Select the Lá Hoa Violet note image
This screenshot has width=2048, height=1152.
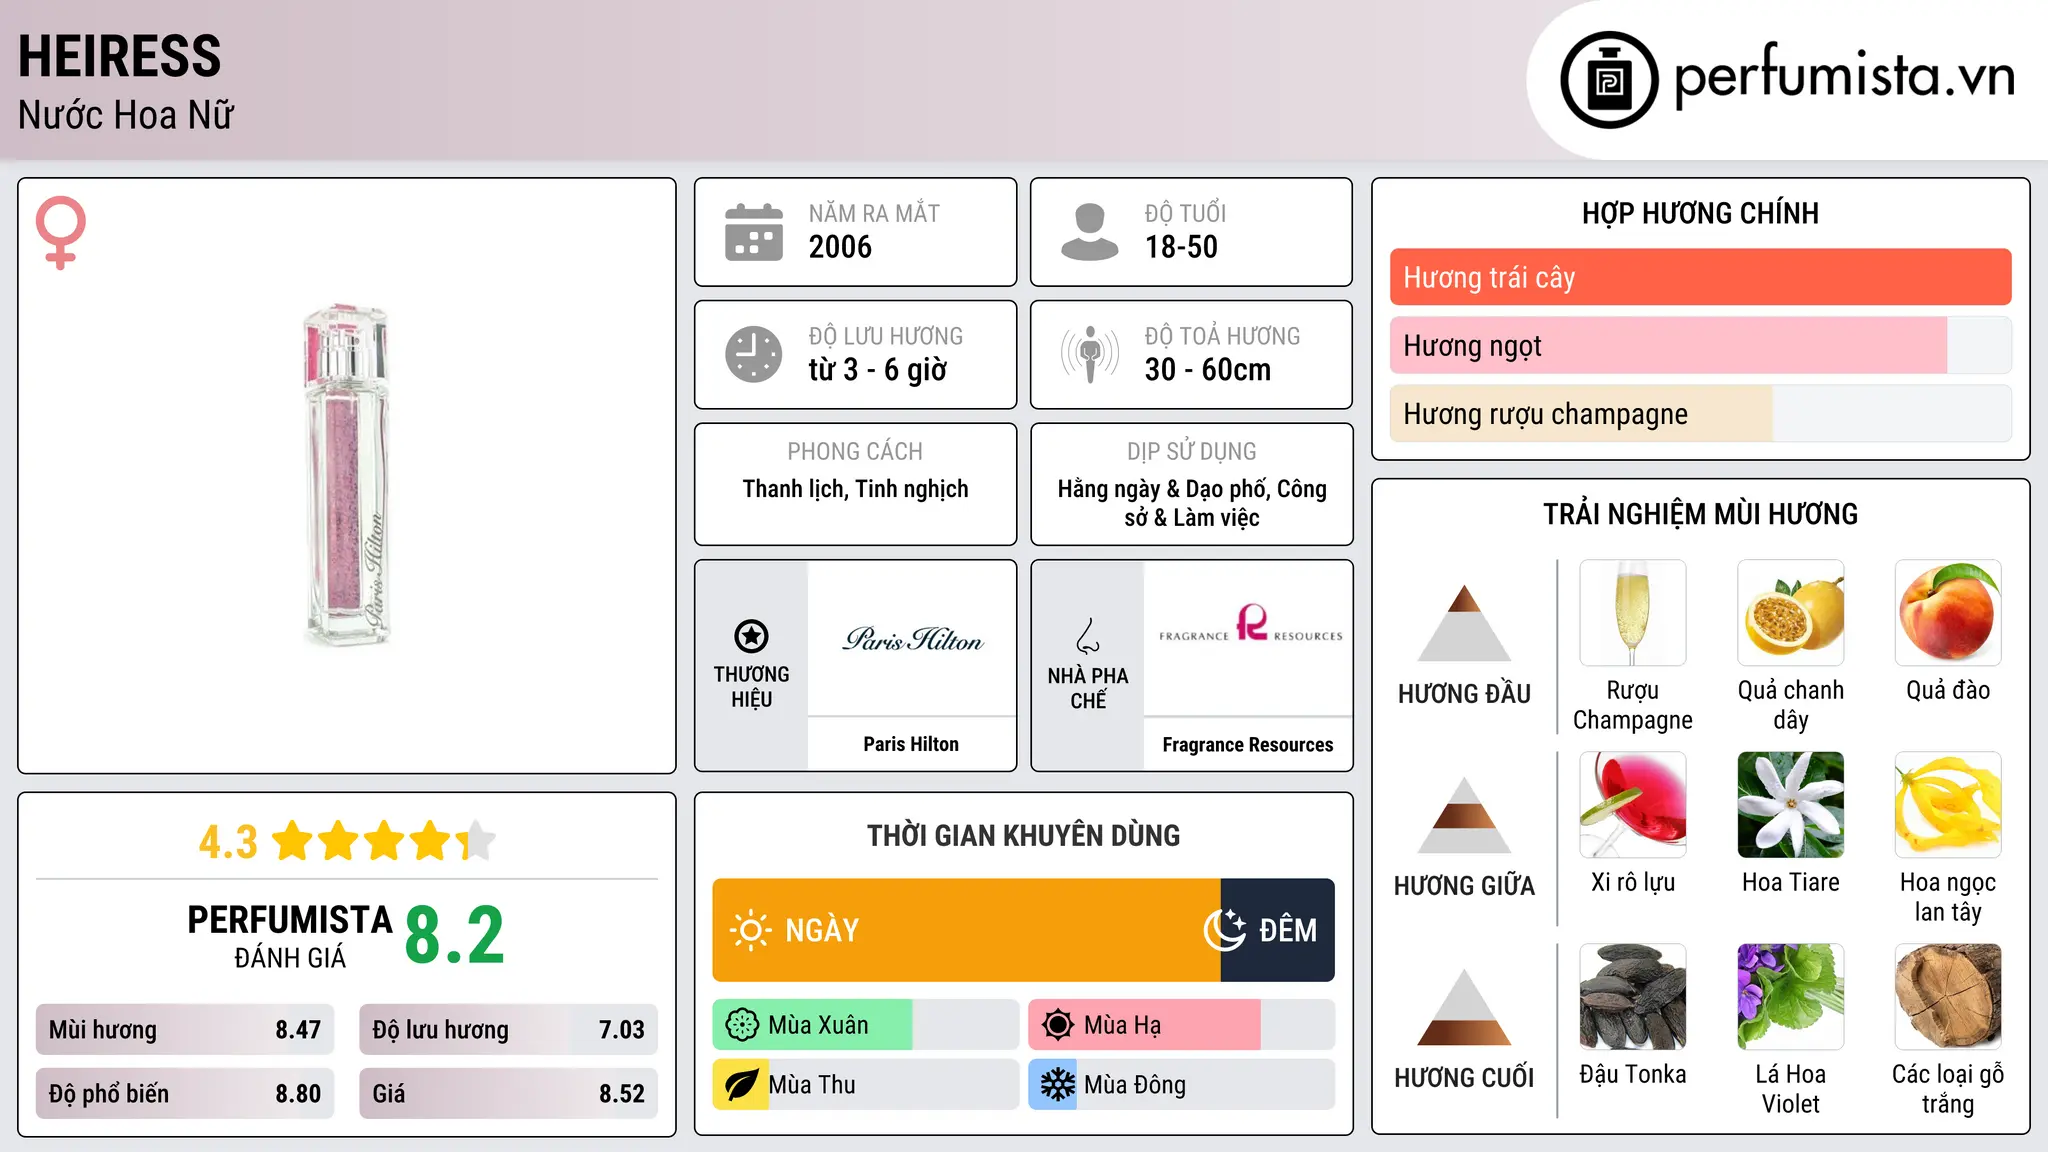1791,997
